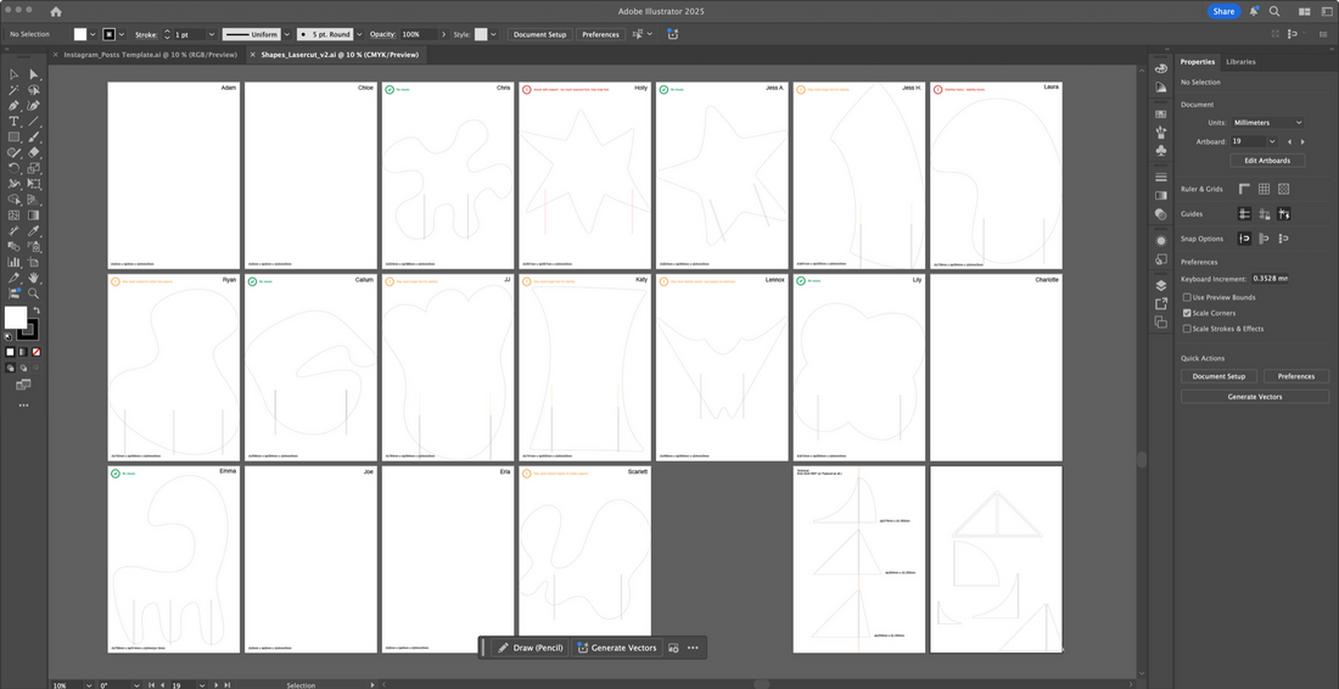Image resolution: width=1339 pixels, height=689 pixels.
Task: Enable Use Preview Bounds checkbox
Action: click(x=1187, y=297)
